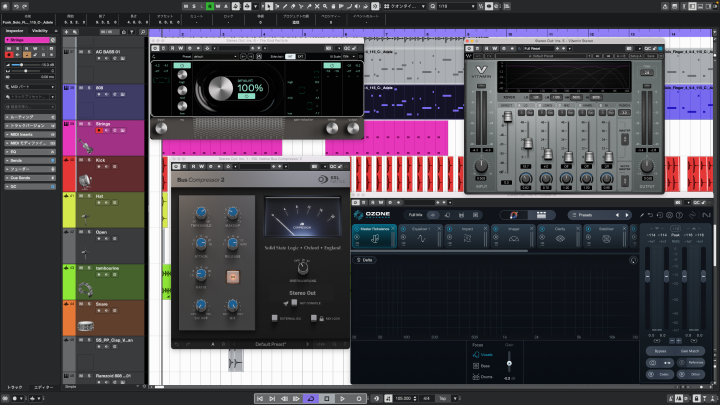Click the Ozone help question icon
This screenshot has height=405, width=720.
[x=679, y=215]
